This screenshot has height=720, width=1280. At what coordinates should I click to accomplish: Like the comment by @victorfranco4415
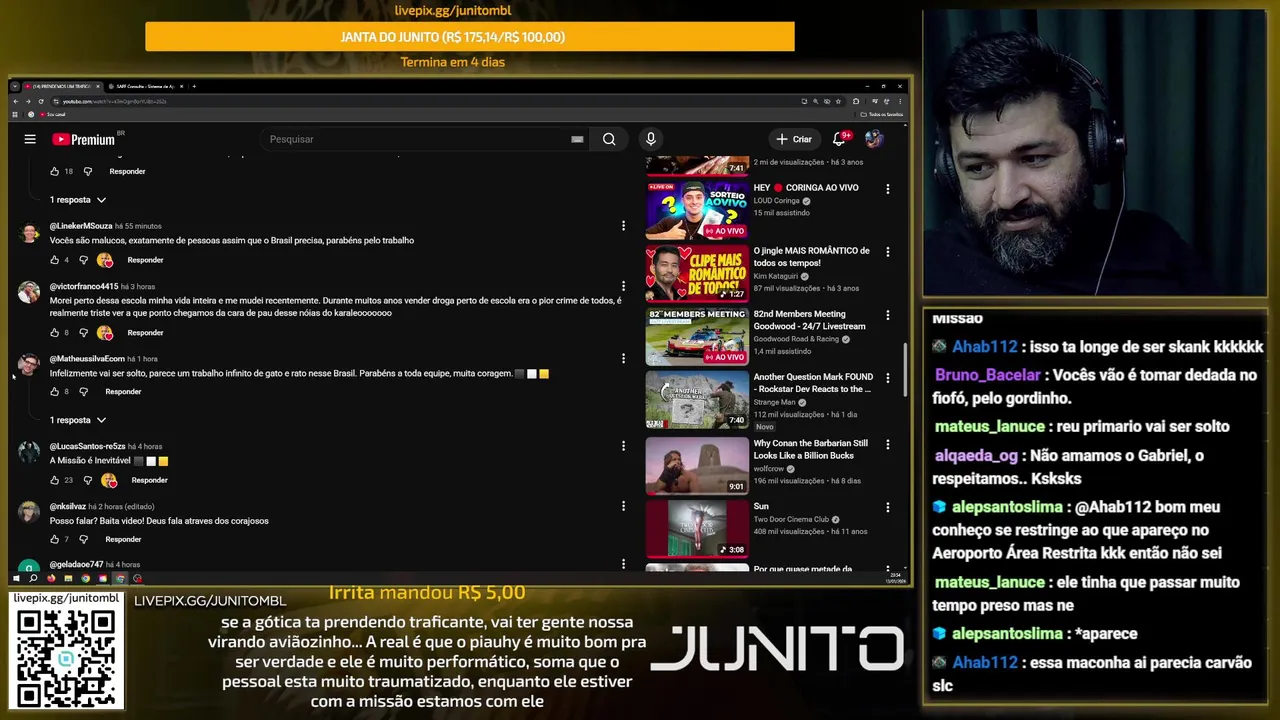click(x=55, y=332)
